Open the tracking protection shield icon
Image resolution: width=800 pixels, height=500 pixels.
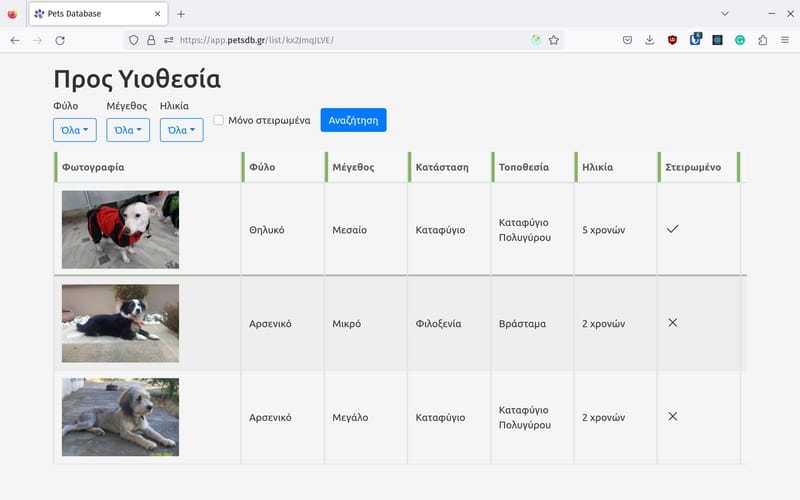point(134,40)
